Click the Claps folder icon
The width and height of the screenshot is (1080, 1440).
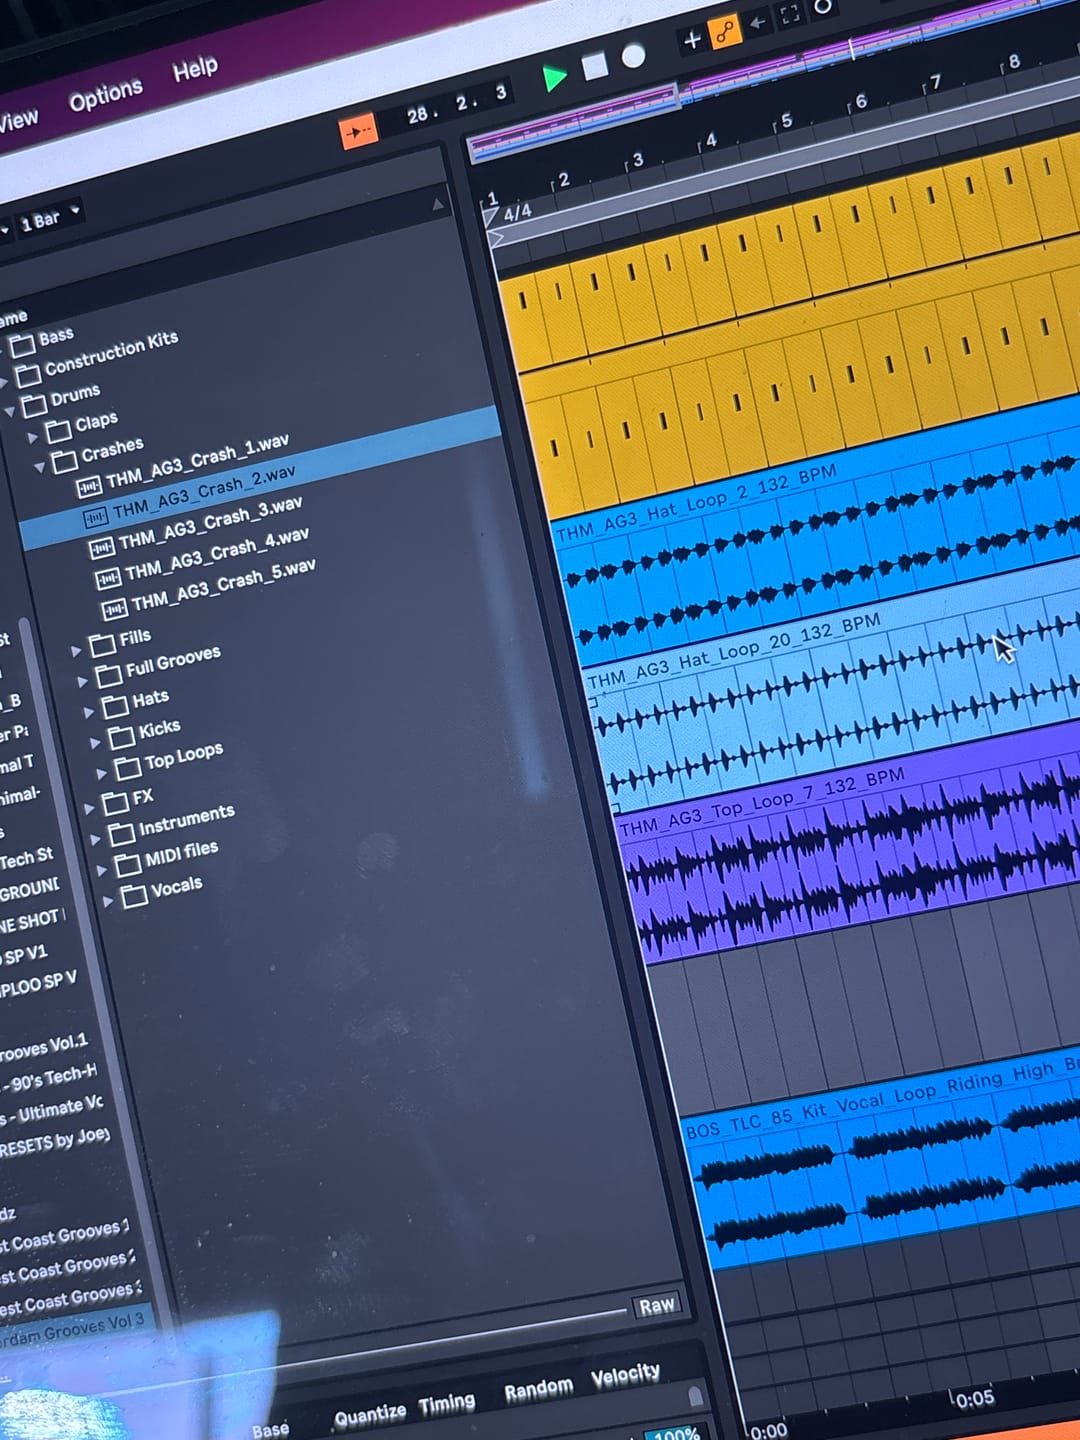point(58,431)
